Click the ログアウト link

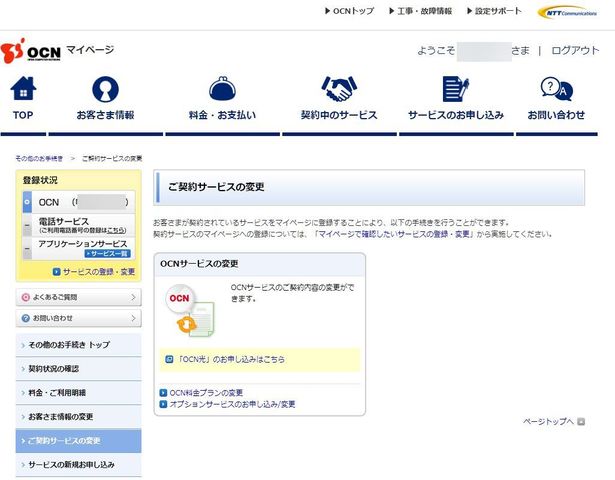[575, 51]
